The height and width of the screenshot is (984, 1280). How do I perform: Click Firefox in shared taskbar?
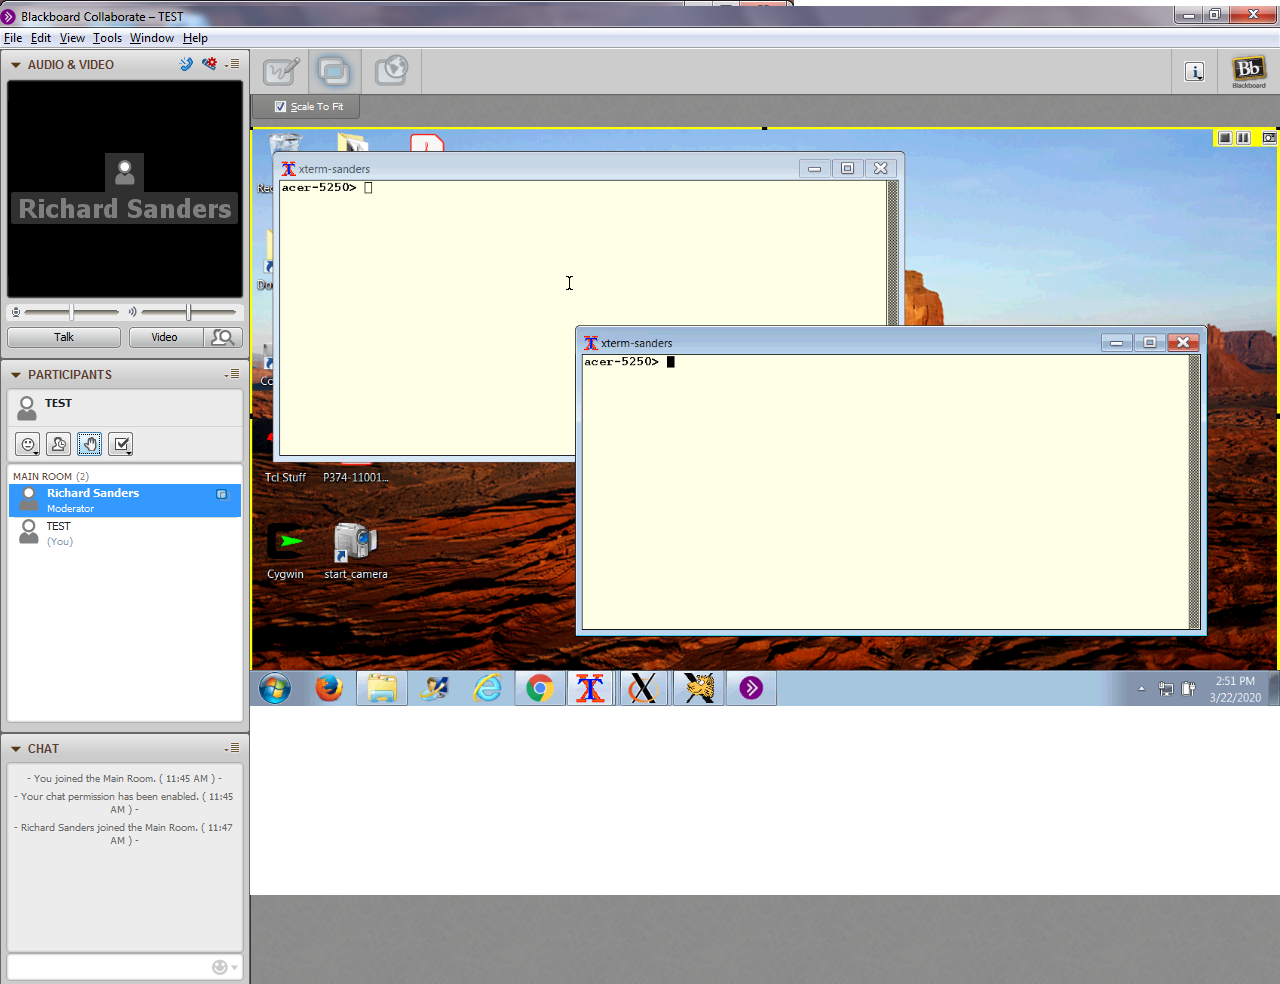(x=328, y=688)
